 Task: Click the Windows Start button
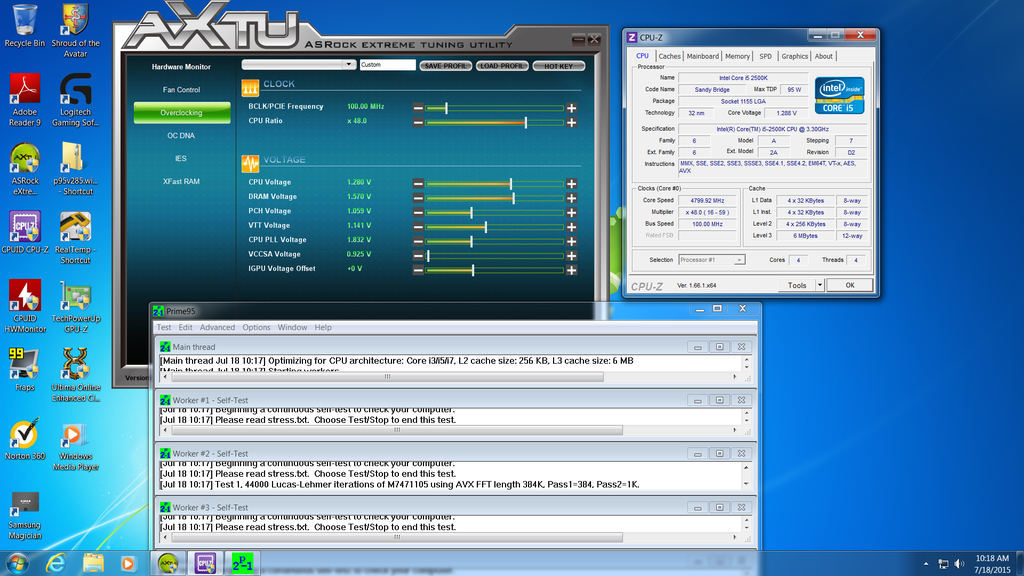pyautogui.click(x=17, y=563)
